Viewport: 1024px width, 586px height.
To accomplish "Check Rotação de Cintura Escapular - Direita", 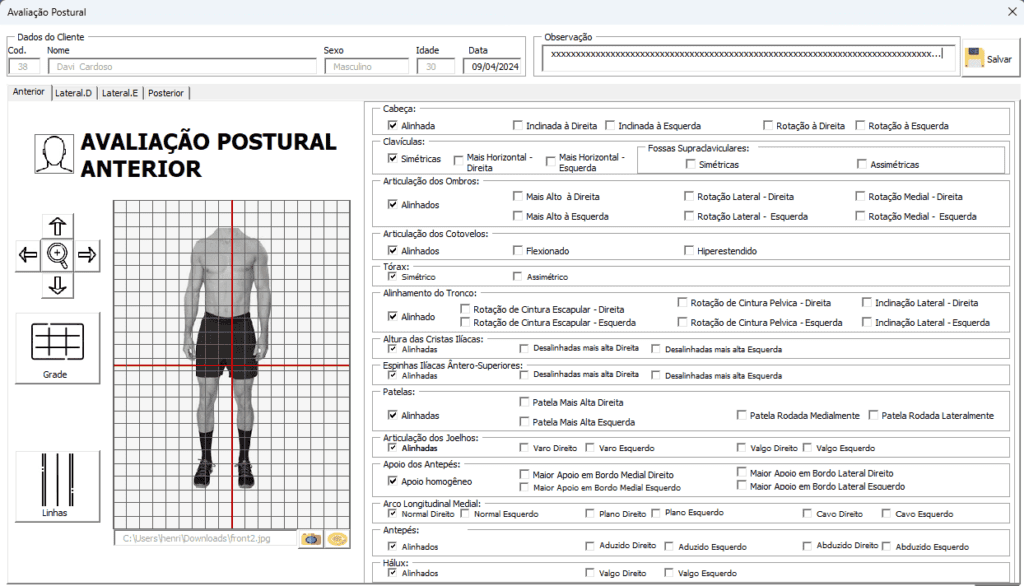I will tap(465, 309).
